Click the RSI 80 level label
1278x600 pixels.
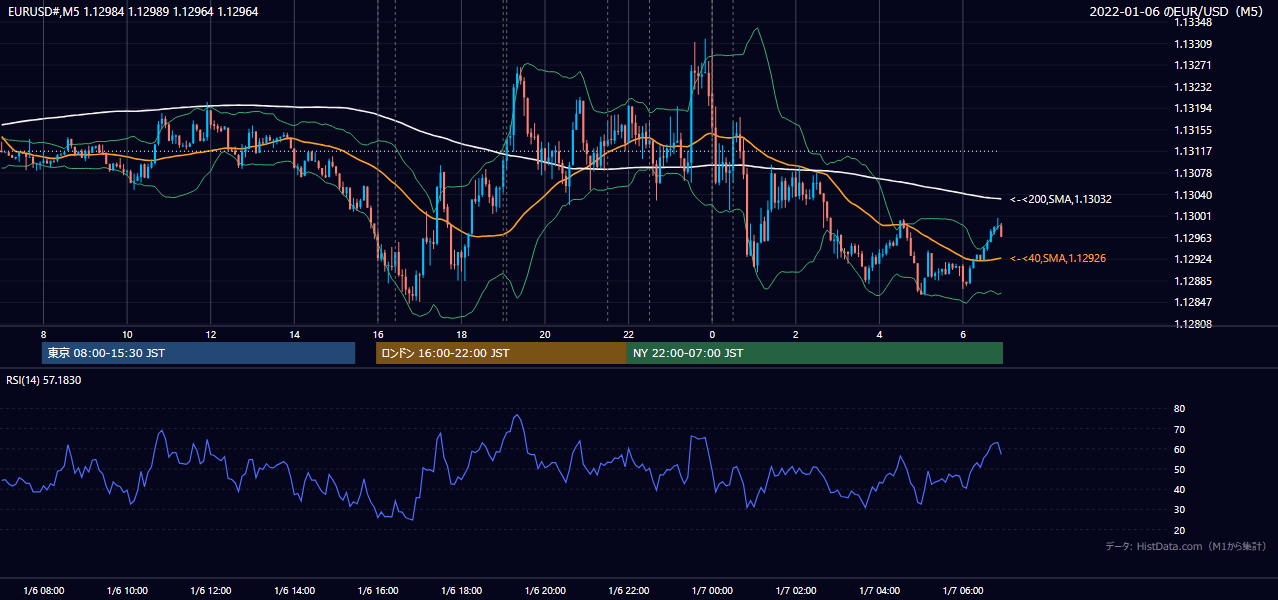1179,409
